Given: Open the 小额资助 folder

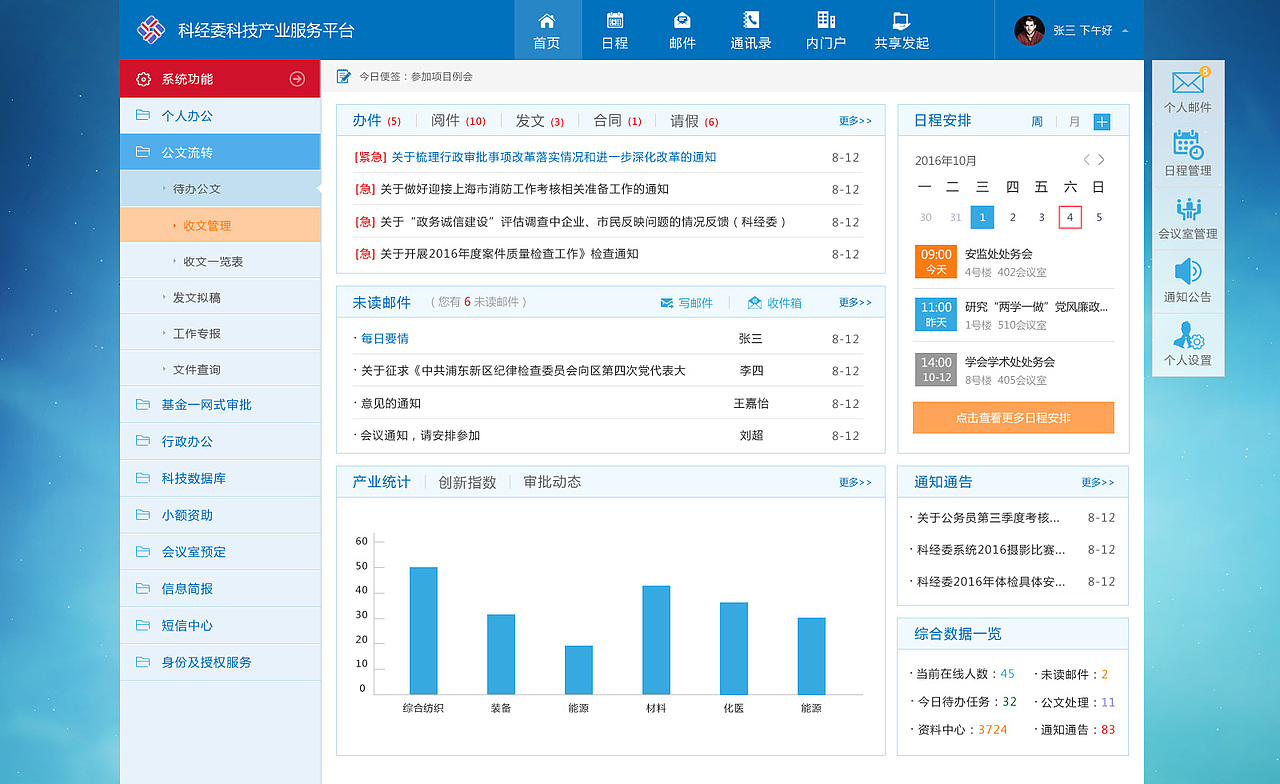Looking at the screenshot, I should 220,516.
